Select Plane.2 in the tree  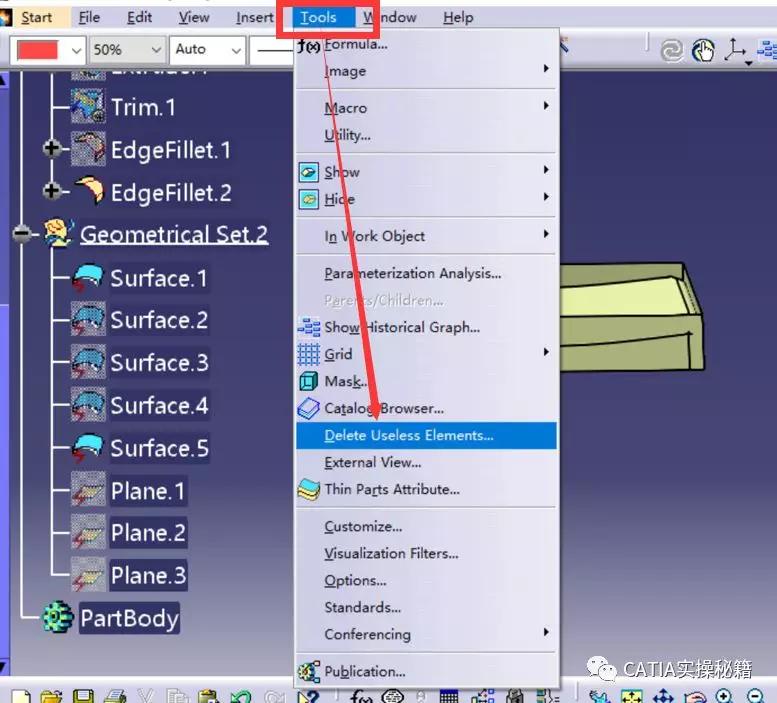[148, 533]
